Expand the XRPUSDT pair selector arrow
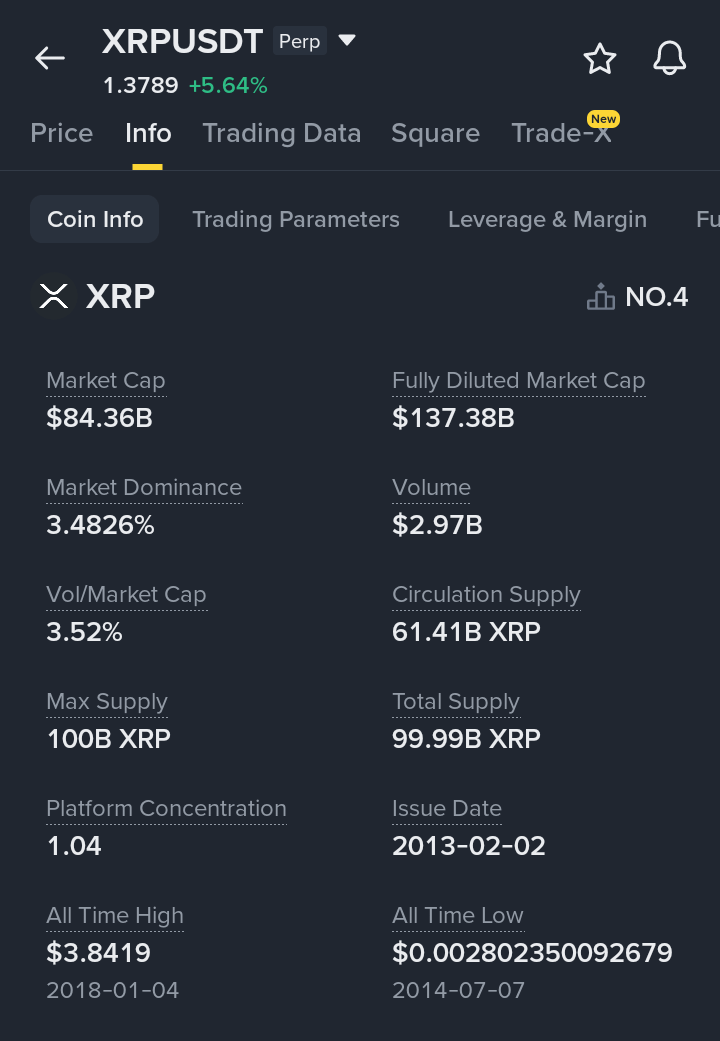 (347, 41)
